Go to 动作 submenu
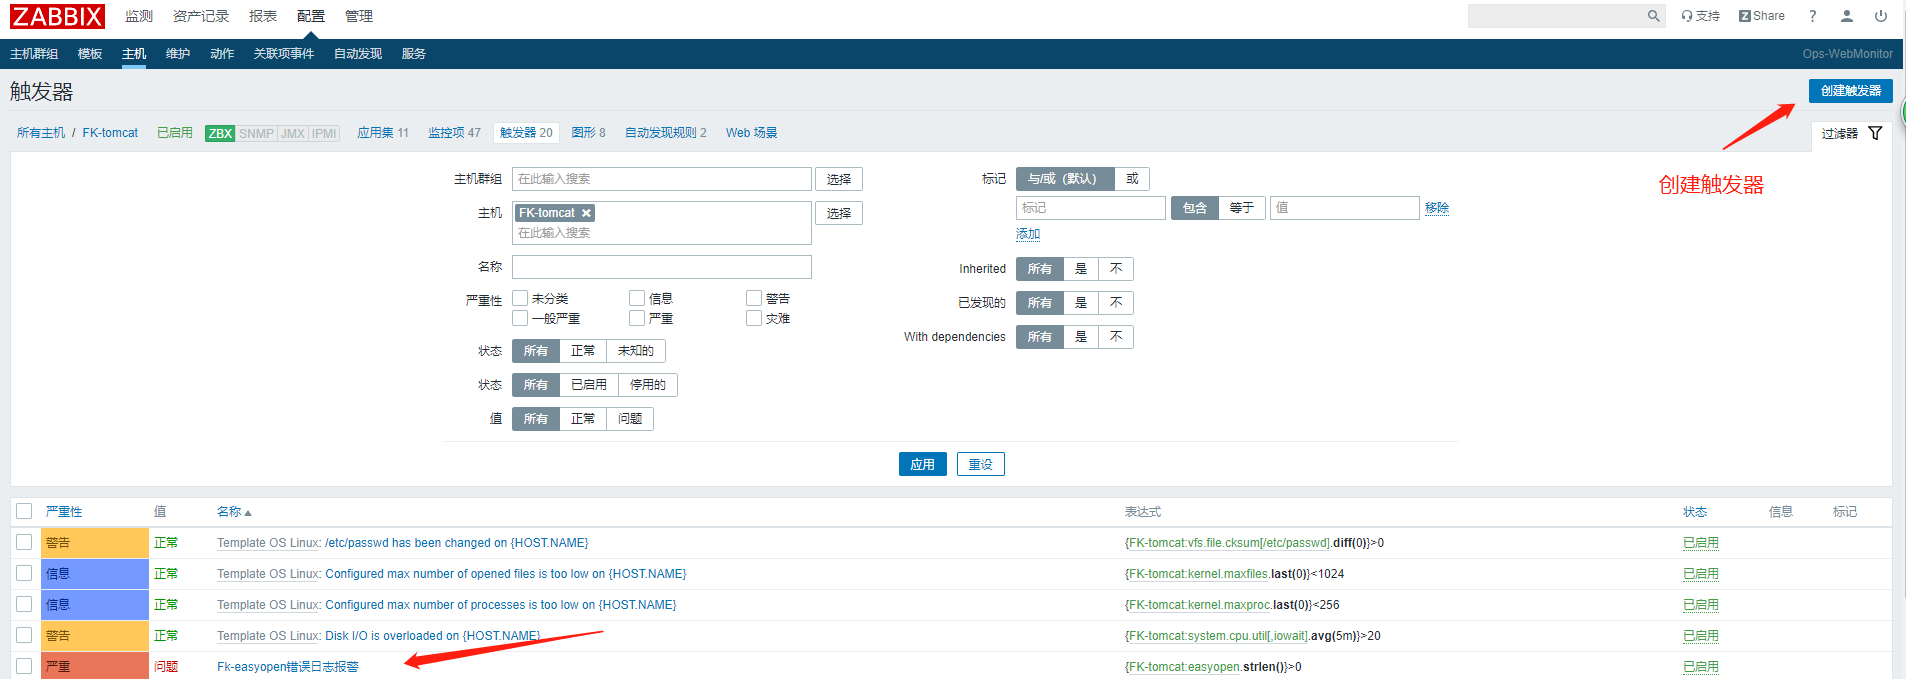Image resolution: width=1906 pixels, height=679 pixels. 222,54
